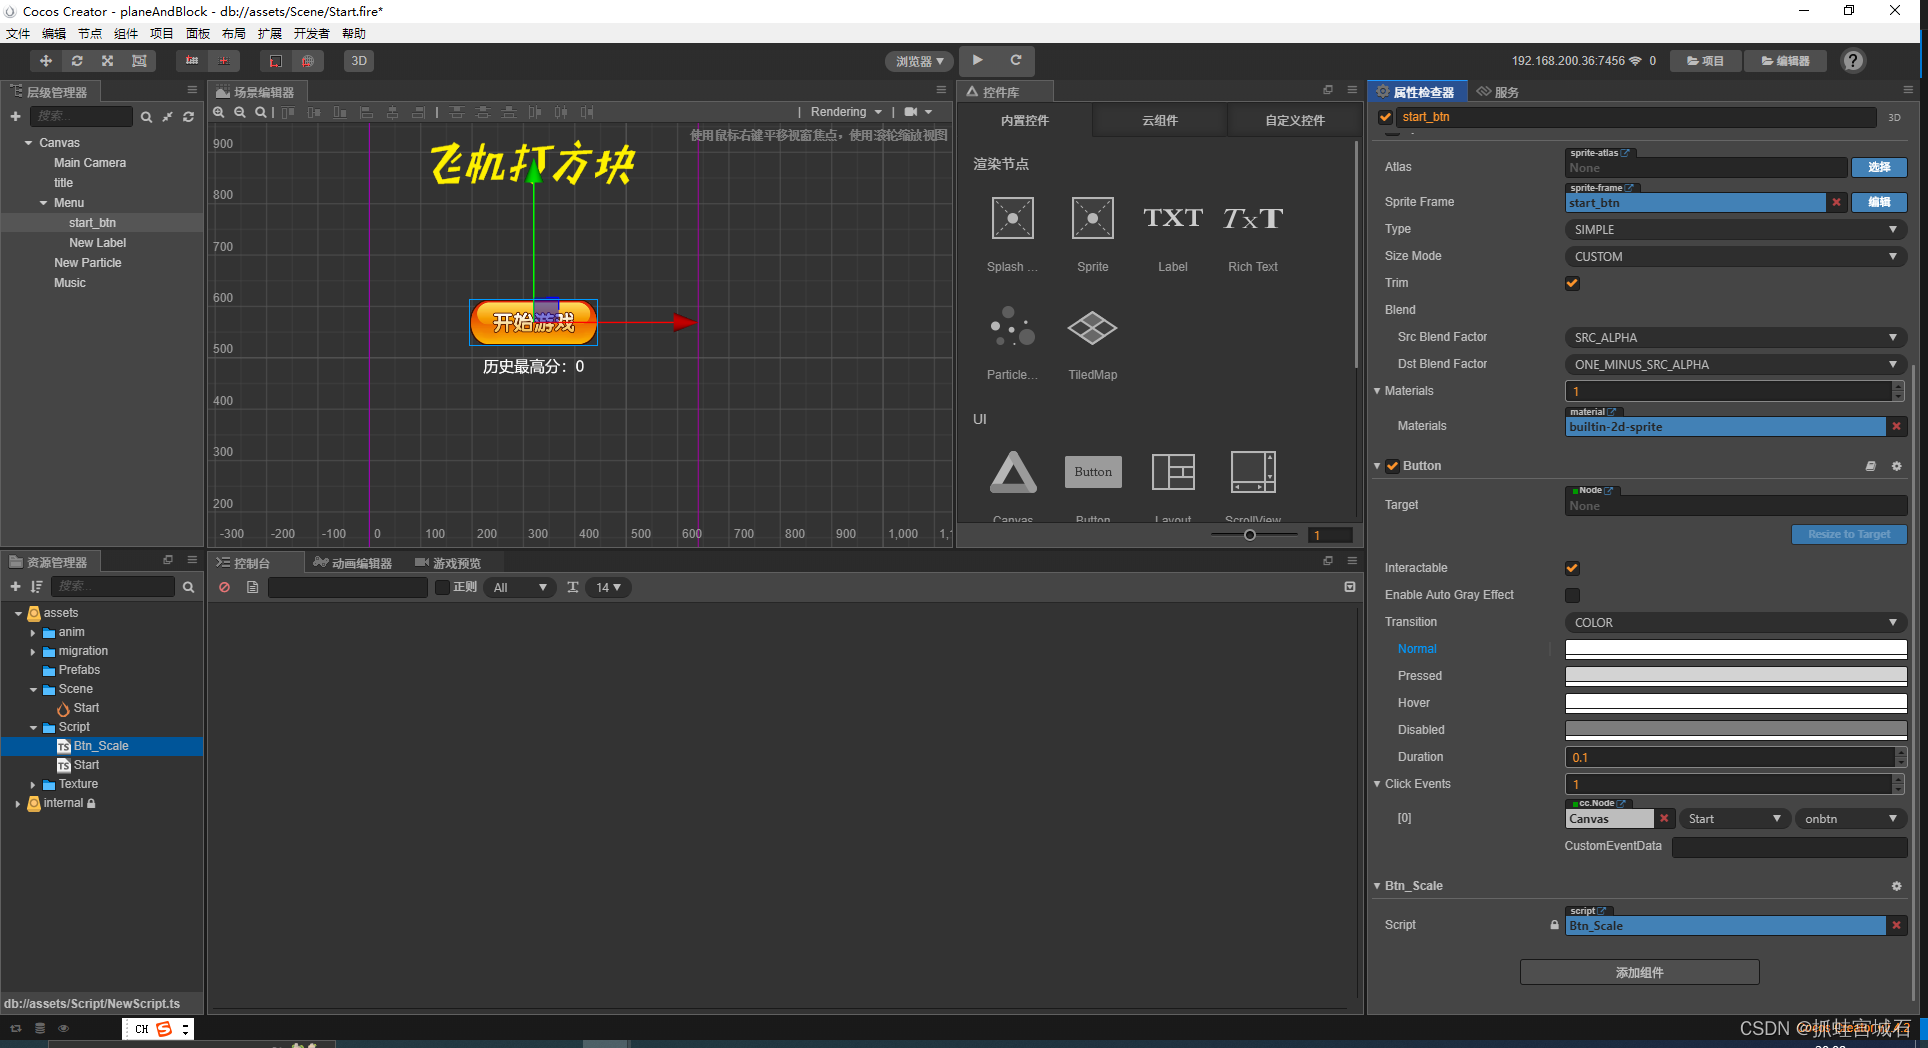
Task: Open the sprite Type dropdown
Action: [1735, 229]
